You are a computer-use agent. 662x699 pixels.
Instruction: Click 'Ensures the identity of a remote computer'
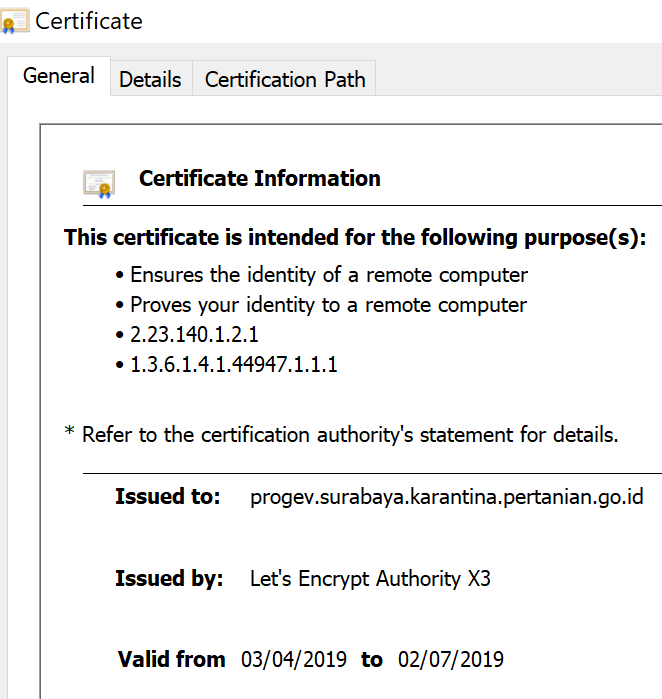tap(328, 275)
